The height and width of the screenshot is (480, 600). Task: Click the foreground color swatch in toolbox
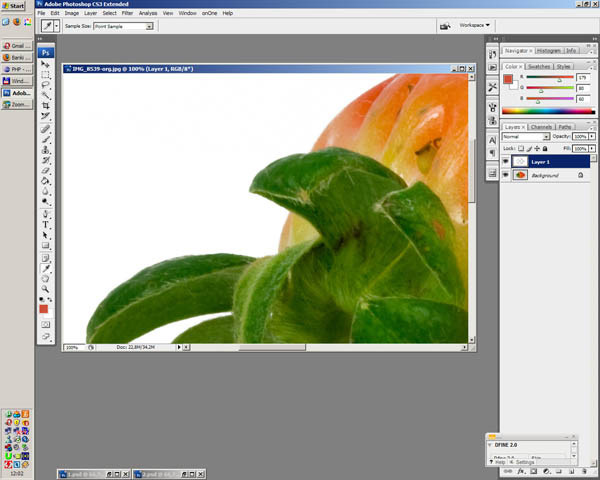coord(44,310)
